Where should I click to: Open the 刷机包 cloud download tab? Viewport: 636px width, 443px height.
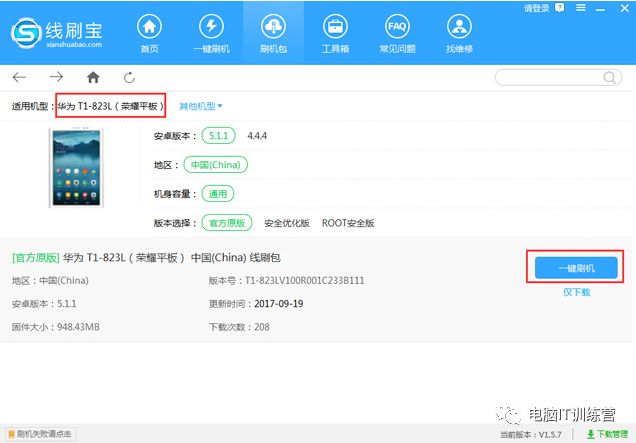point(273,34)
